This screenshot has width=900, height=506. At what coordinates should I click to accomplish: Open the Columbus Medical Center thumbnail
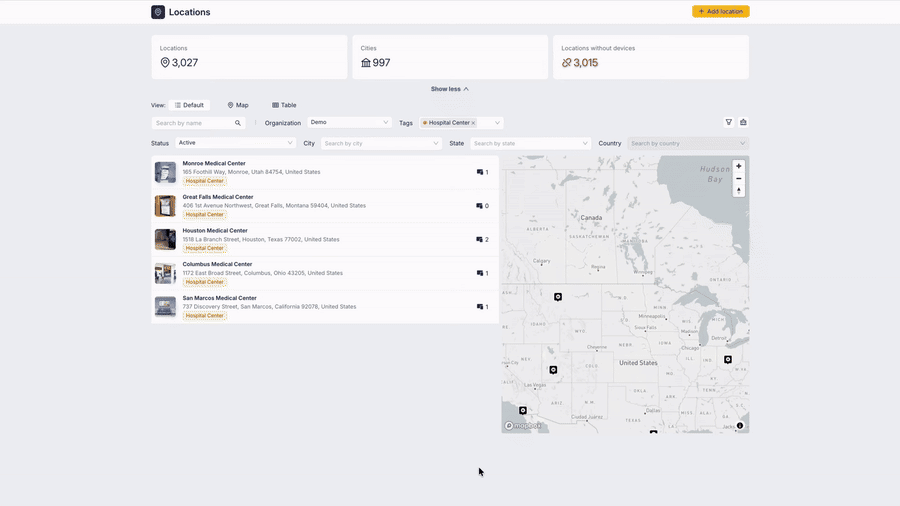tap(165, 273)
